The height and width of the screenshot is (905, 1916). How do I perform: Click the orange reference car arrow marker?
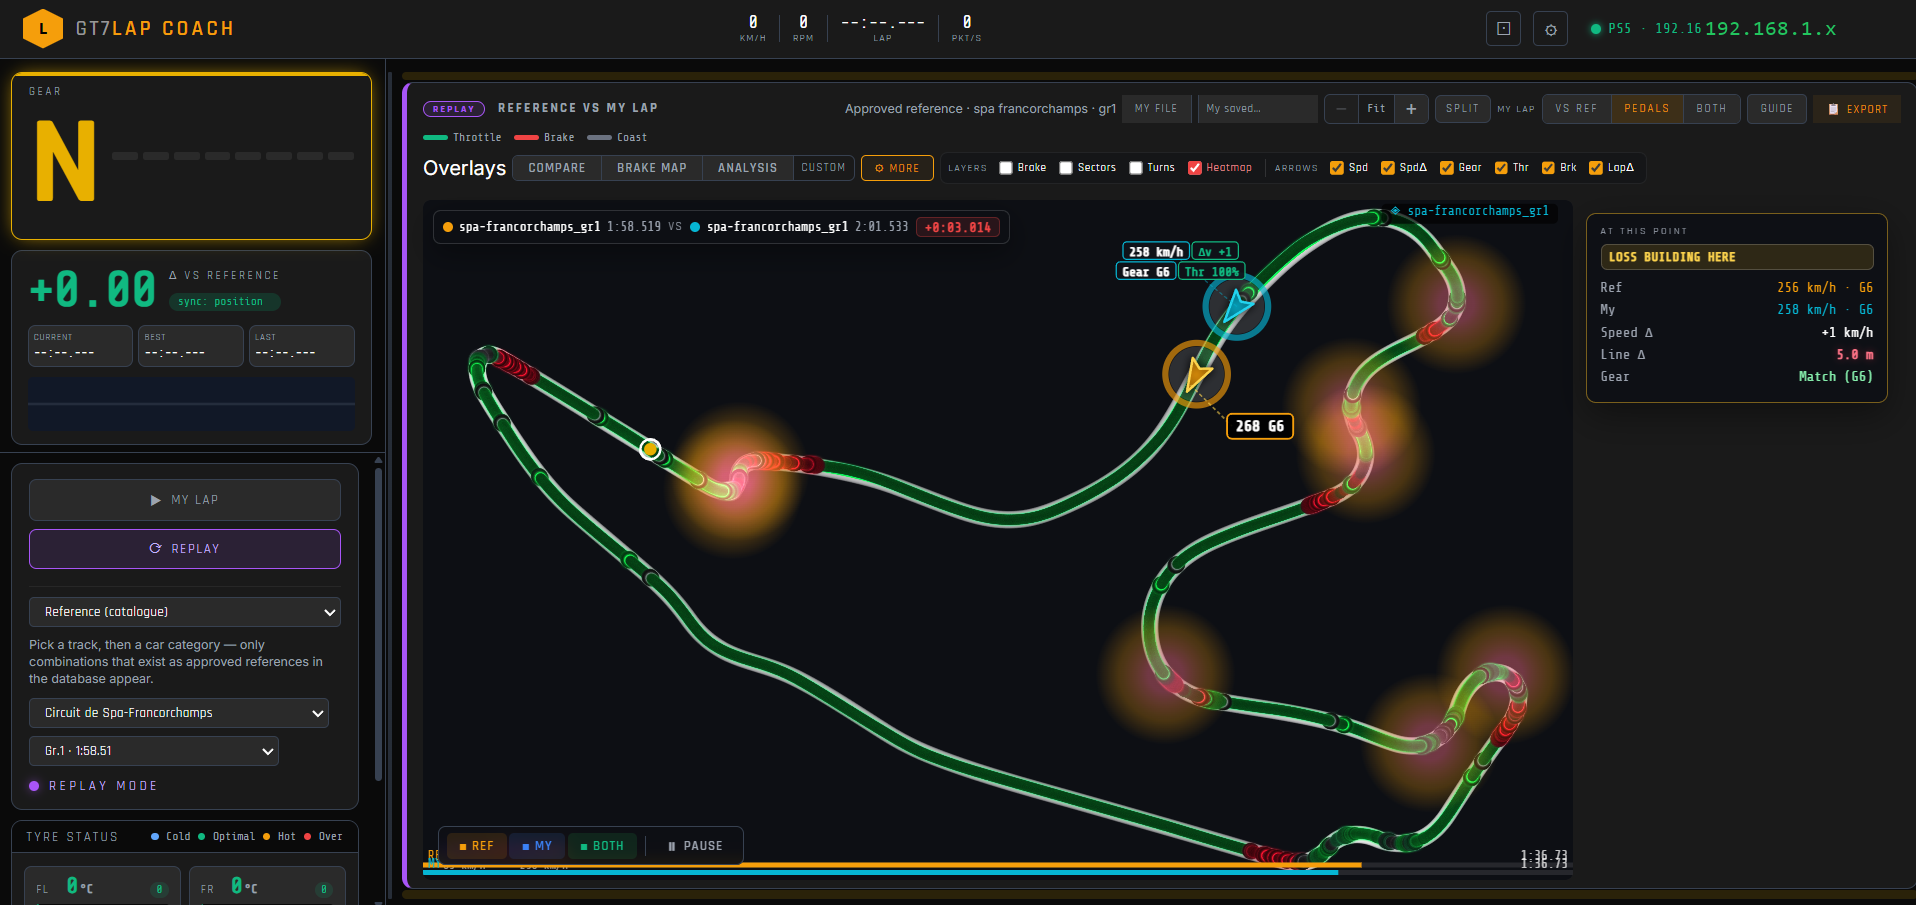pyautogui.click(x=1196, y=374)
